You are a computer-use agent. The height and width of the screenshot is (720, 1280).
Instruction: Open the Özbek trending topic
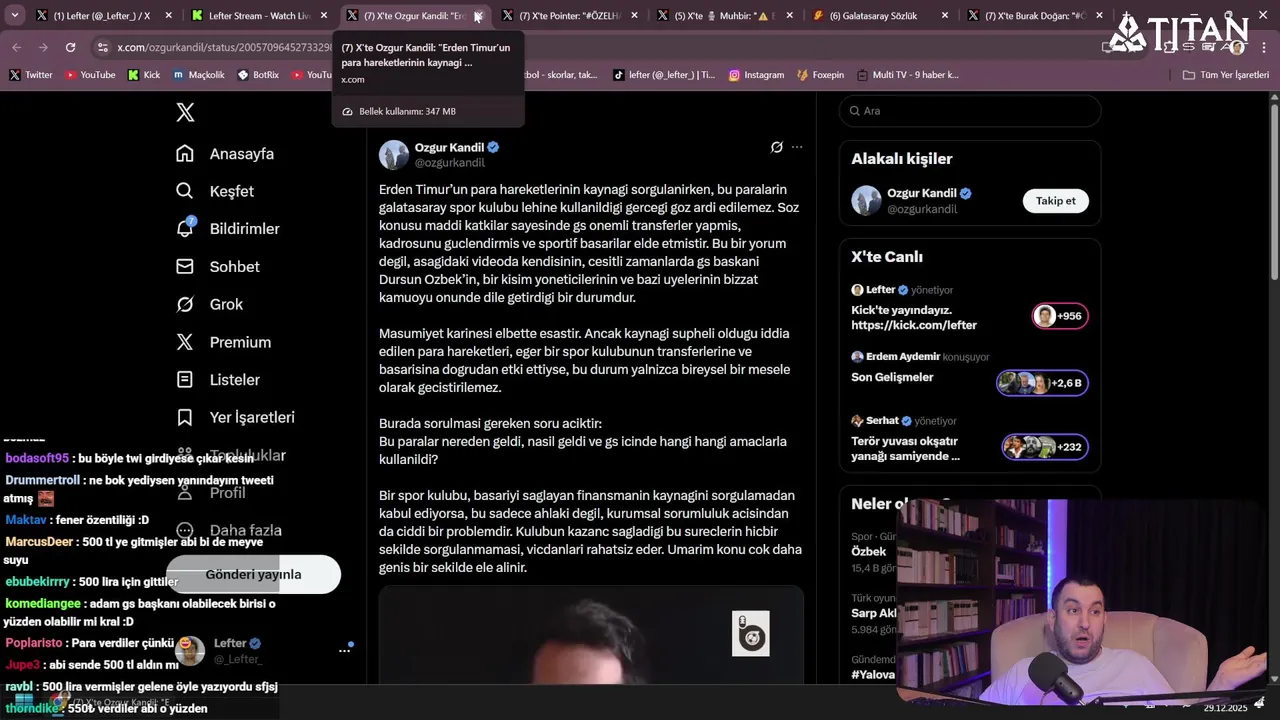click(869, 552)
